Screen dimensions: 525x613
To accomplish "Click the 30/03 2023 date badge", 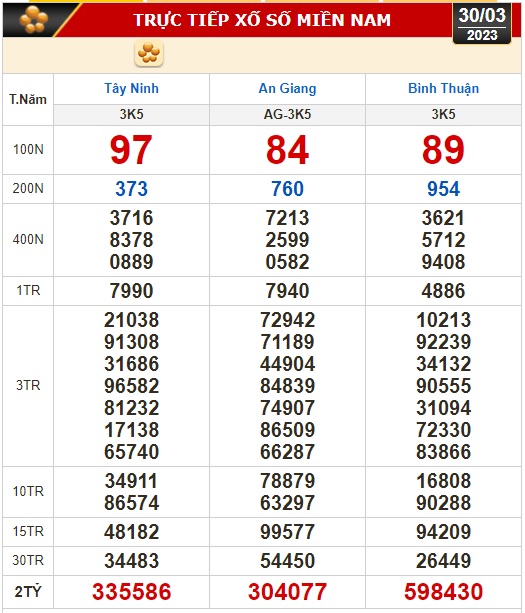I will pos(482,24).
